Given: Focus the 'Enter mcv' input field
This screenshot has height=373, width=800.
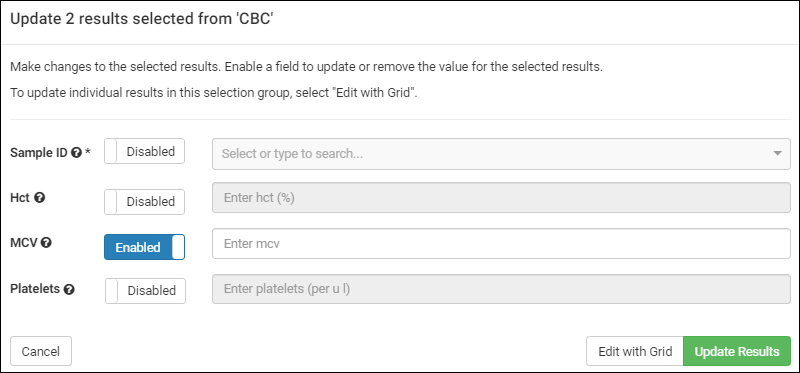Looking at the screenshot, I should click(501, 244).
